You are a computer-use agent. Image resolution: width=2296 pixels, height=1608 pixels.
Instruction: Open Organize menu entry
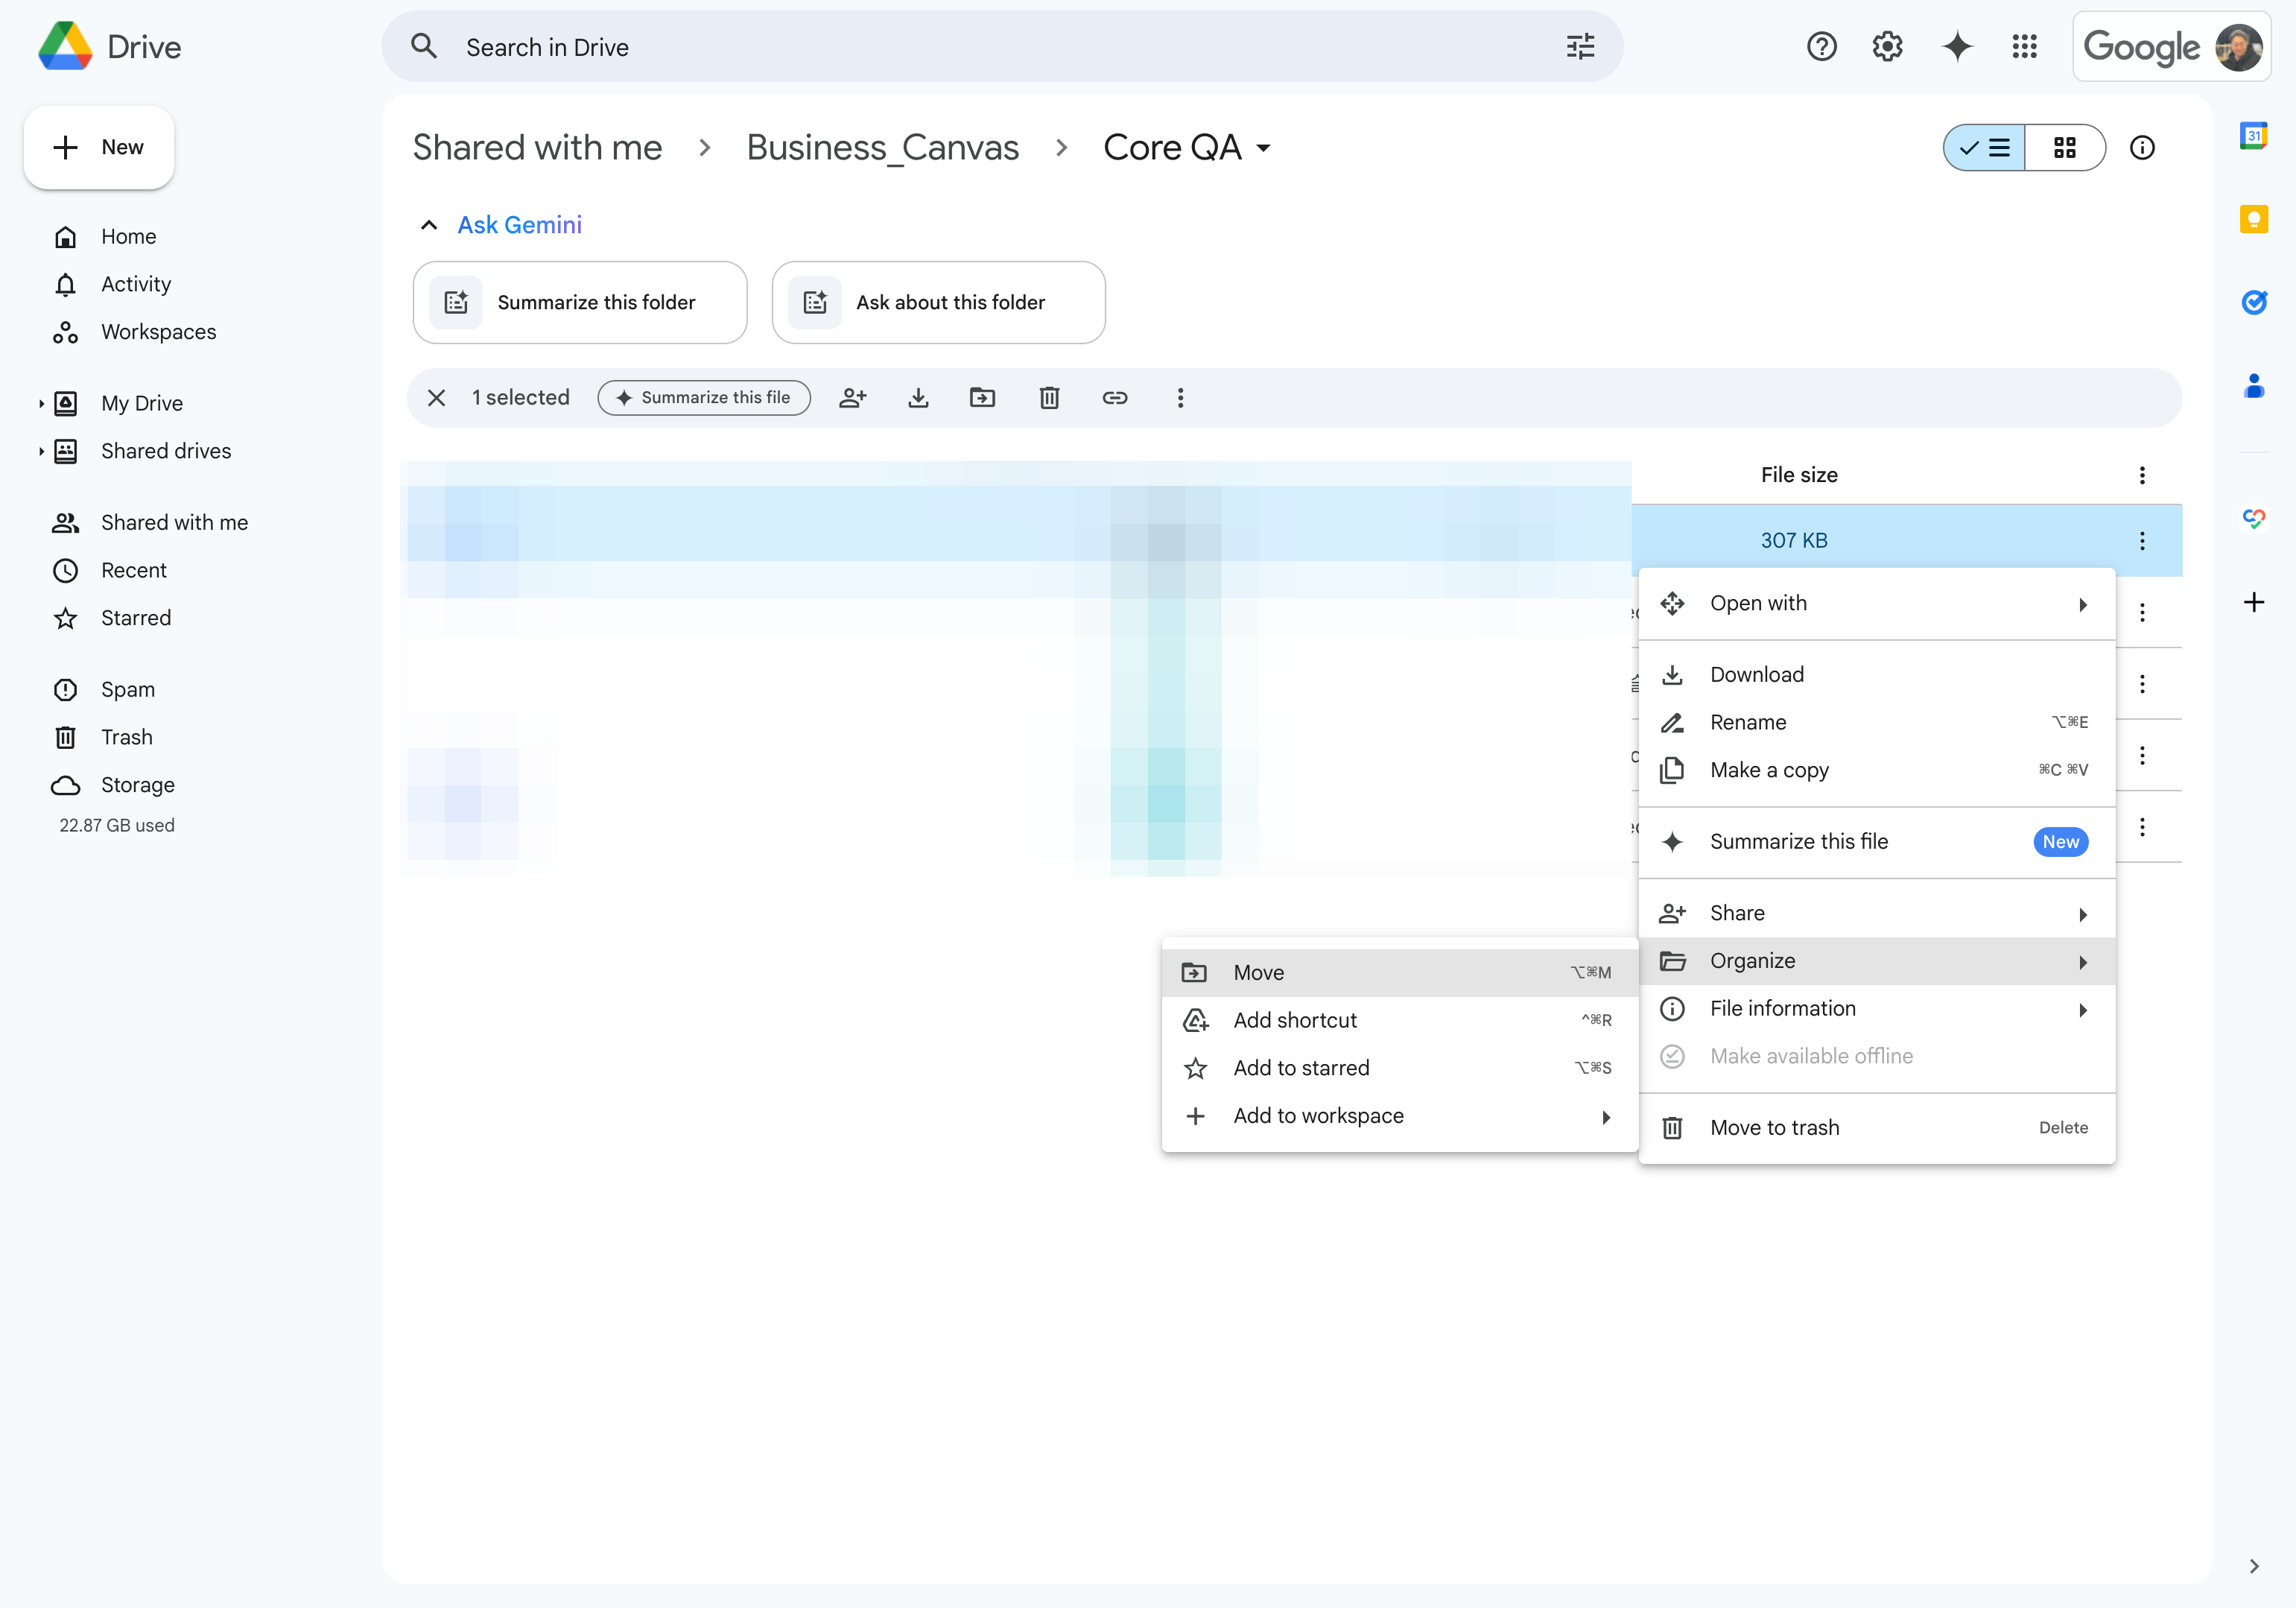1876,961
